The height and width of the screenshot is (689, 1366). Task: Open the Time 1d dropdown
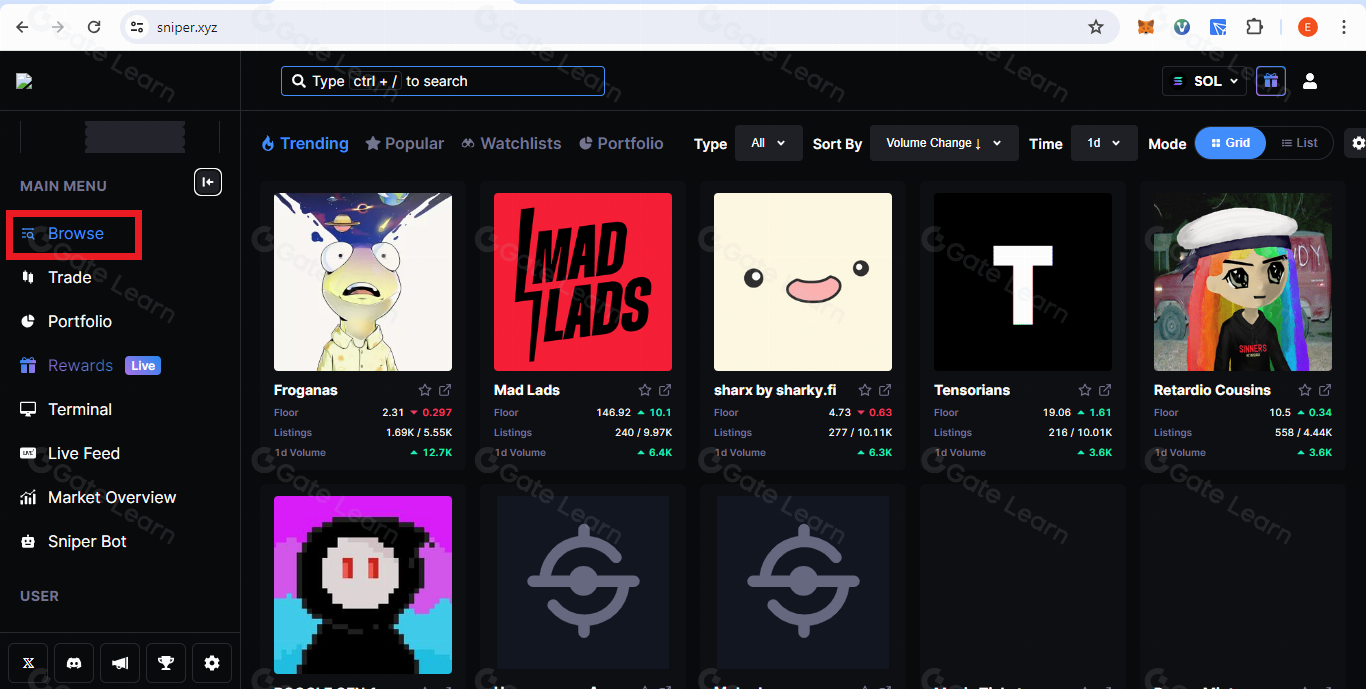pyautogui.click(x=1103, y=143)
